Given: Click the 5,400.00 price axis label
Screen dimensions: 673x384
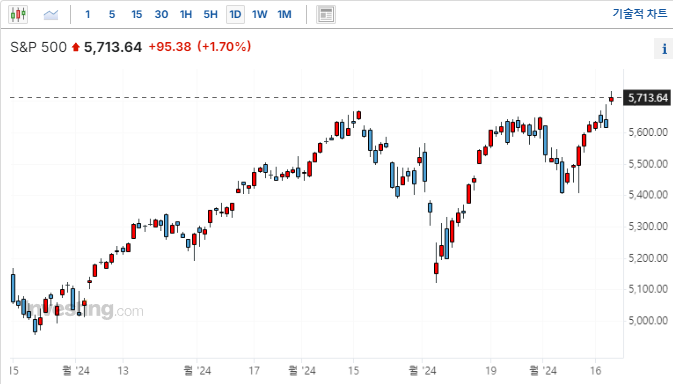Looking at the screenshot, I should point(648,195).
